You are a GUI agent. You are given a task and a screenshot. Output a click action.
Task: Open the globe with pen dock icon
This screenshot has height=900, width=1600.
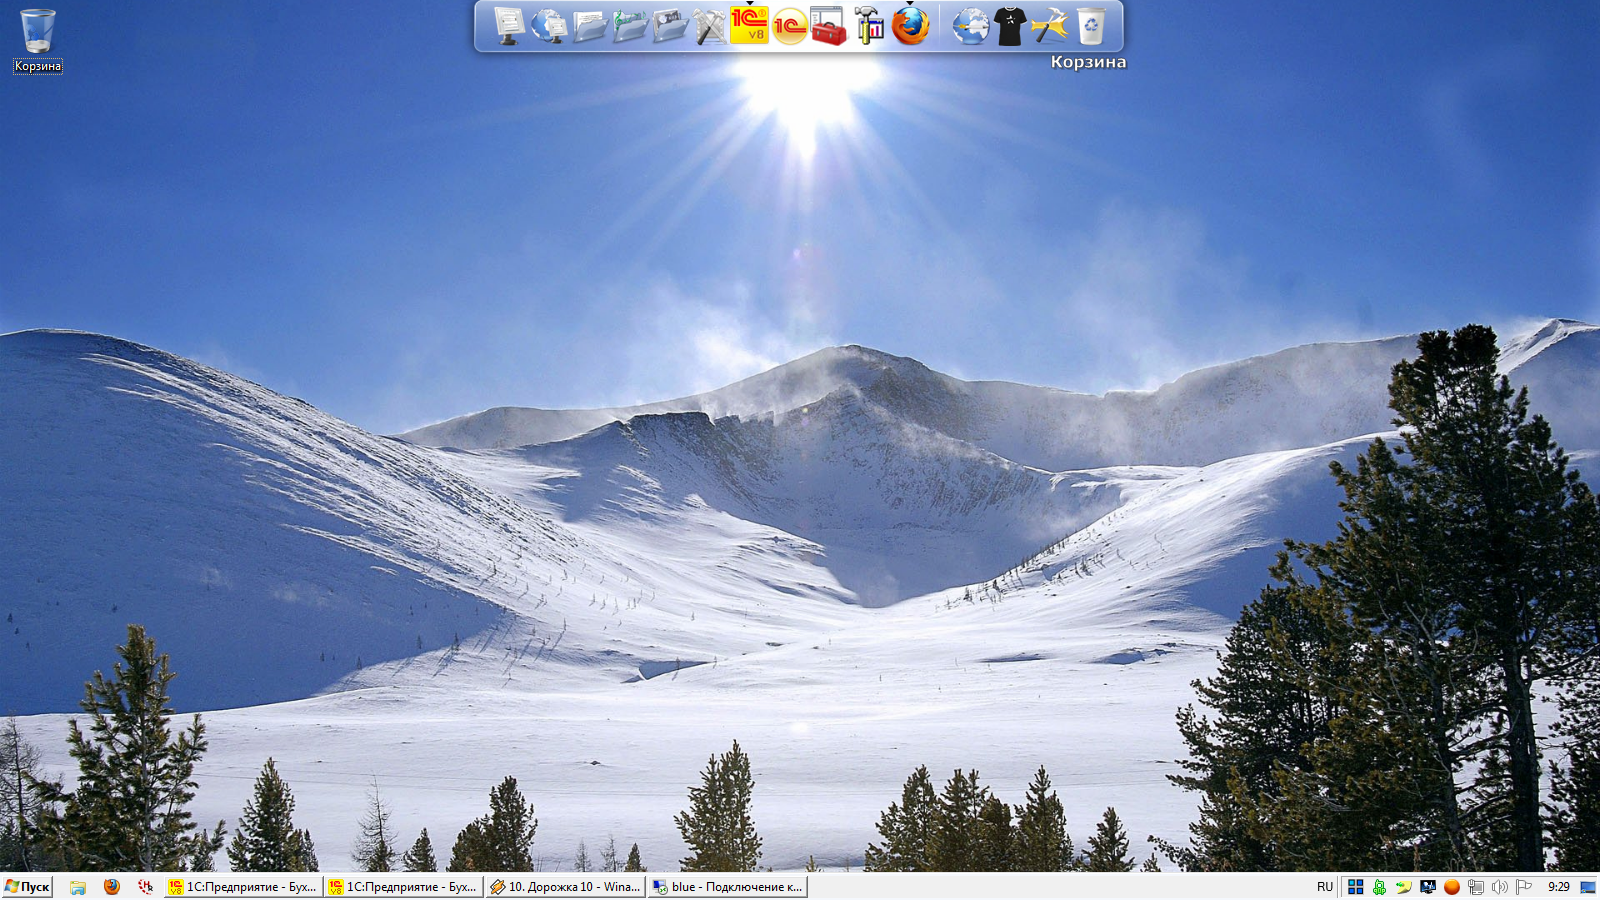(970, 26)
